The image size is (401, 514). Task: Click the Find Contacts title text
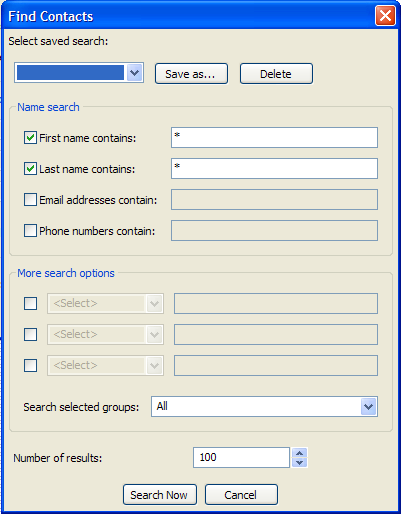point(50,16)
